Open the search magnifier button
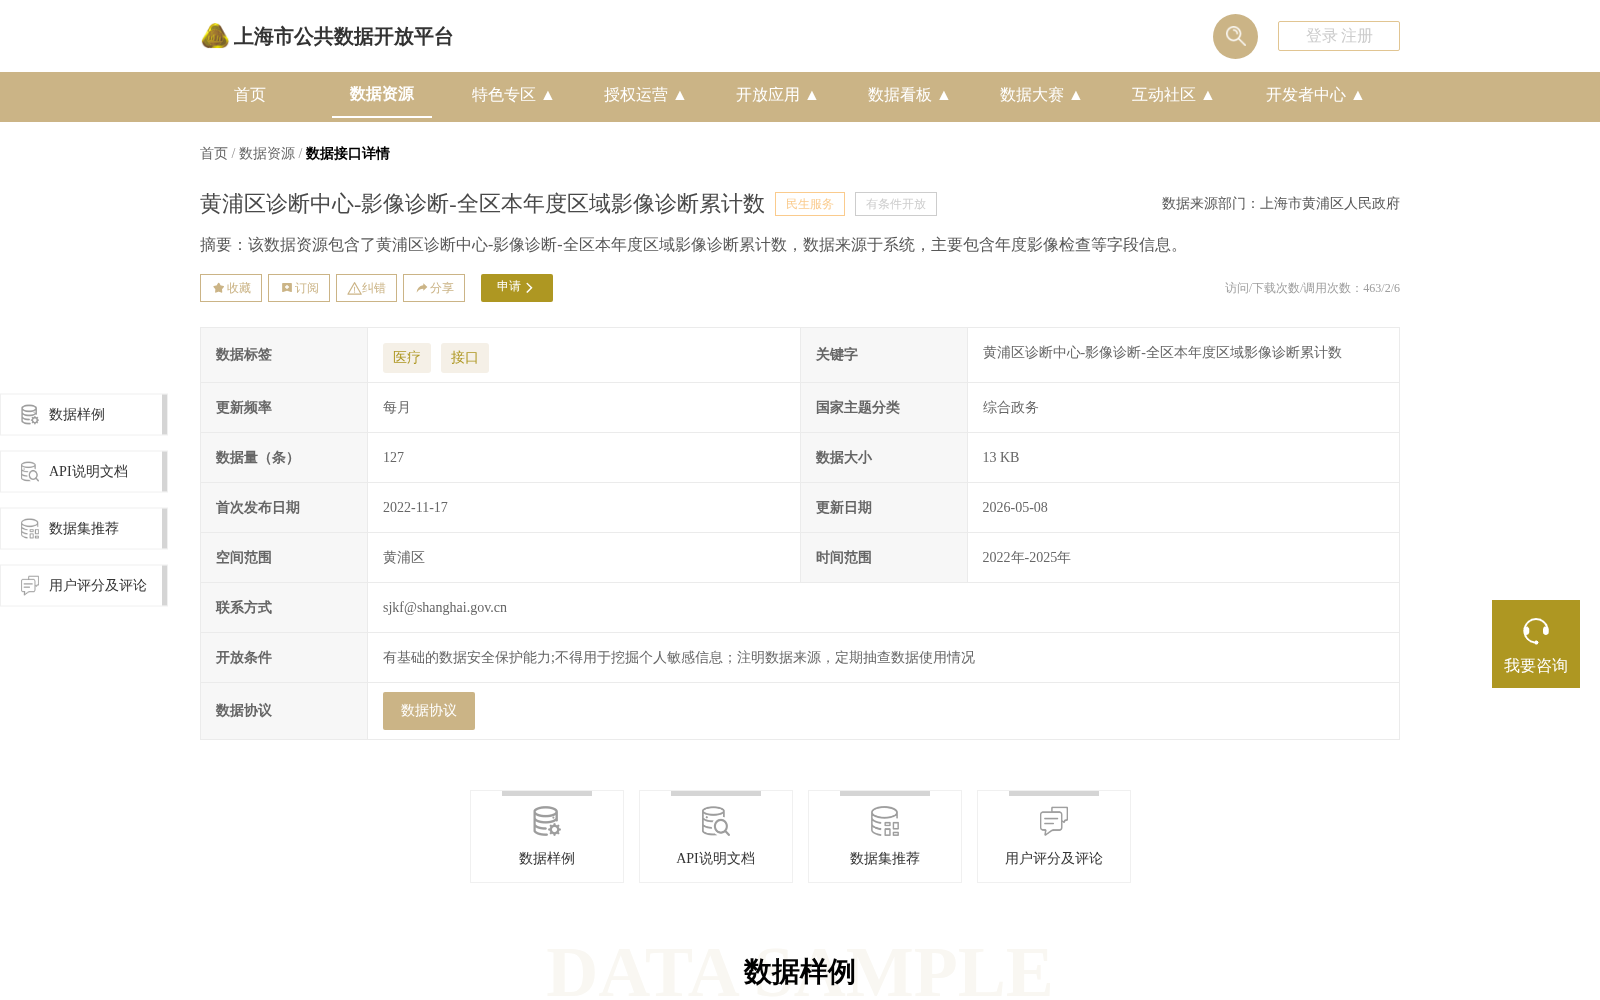Viewport: 1600px width, 1000px height. coord(1235,36)
